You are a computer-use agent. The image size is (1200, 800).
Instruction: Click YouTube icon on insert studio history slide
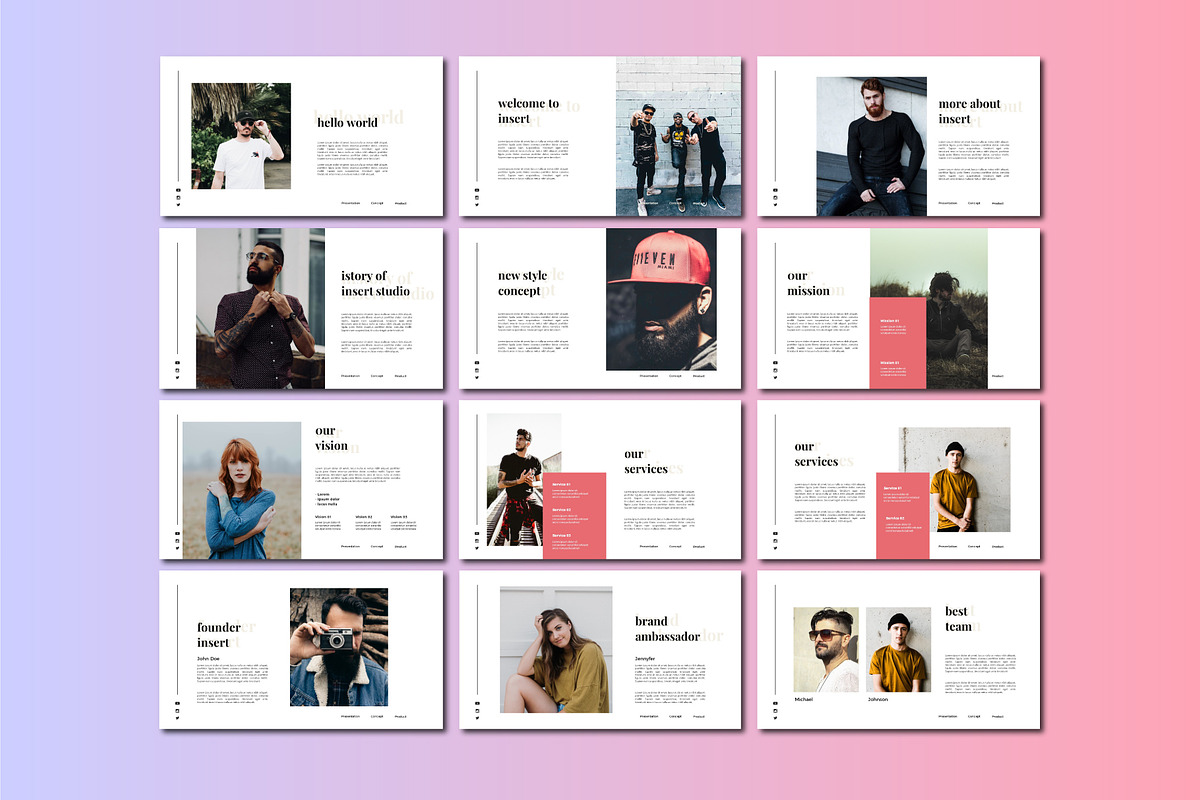coord(178,363)
